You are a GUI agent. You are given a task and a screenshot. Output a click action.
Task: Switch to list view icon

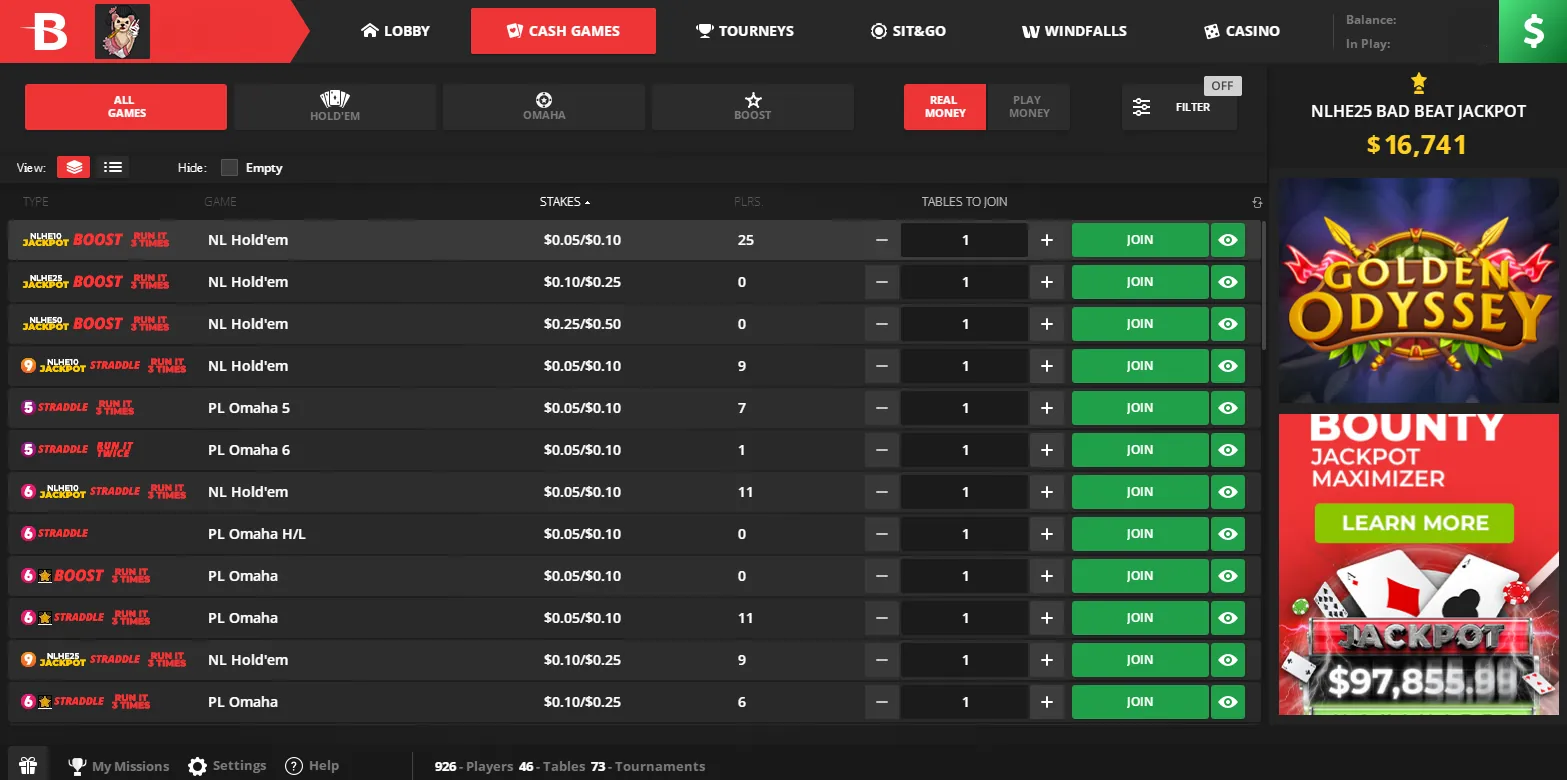click(x=113, y=168)
